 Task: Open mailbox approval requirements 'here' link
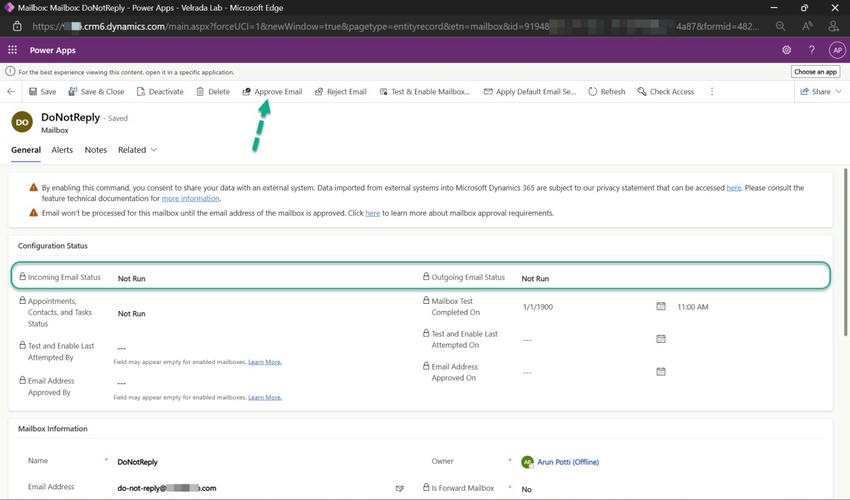coord(372,213)
